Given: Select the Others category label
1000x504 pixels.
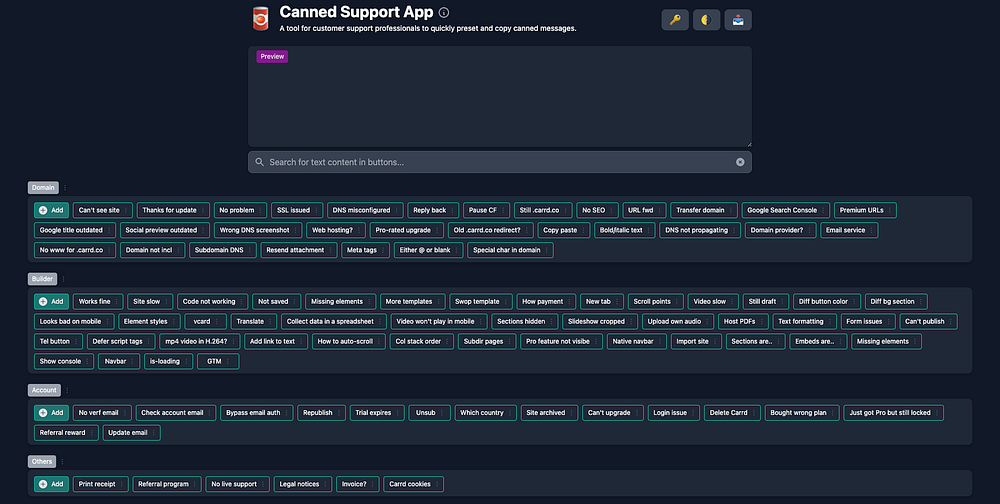Looking at the screenshot, I should (x=41, y=461).
